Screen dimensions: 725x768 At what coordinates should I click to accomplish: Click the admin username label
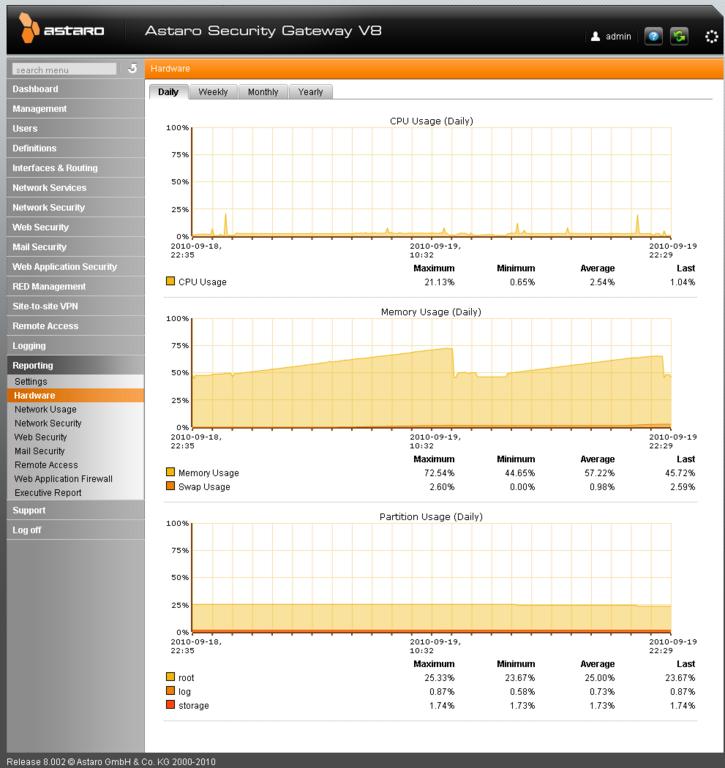[618, 37]
